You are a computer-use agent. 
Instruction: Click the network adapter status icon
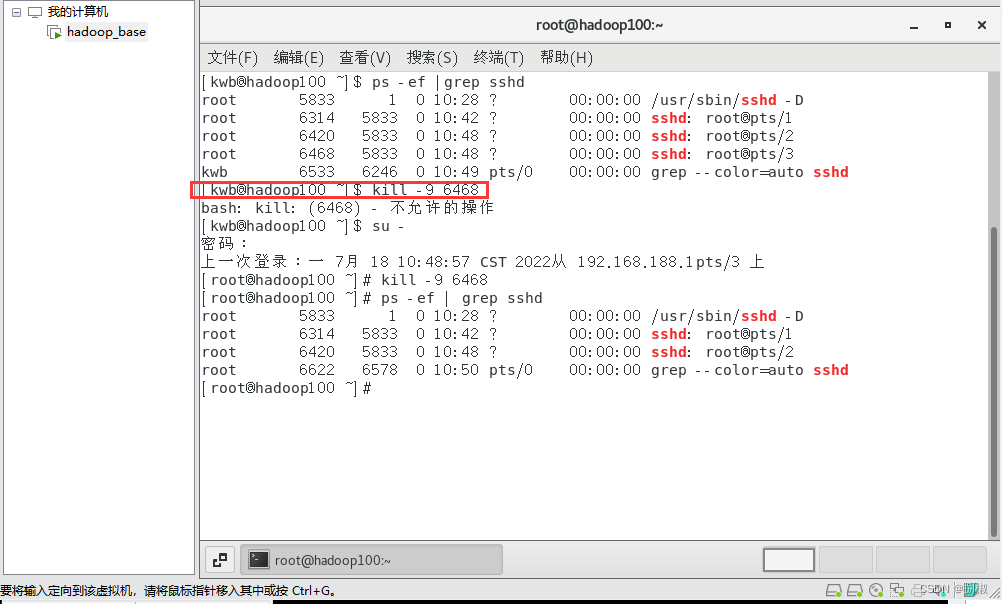[x=897, y=590]
